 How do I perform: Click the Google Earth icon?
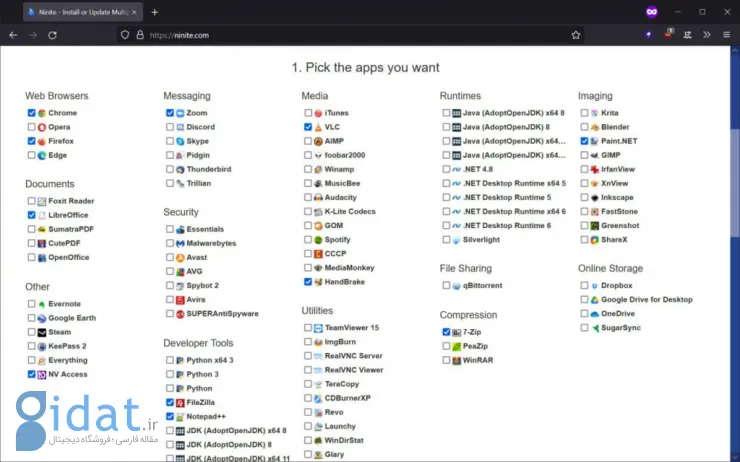tap(42, 319)
